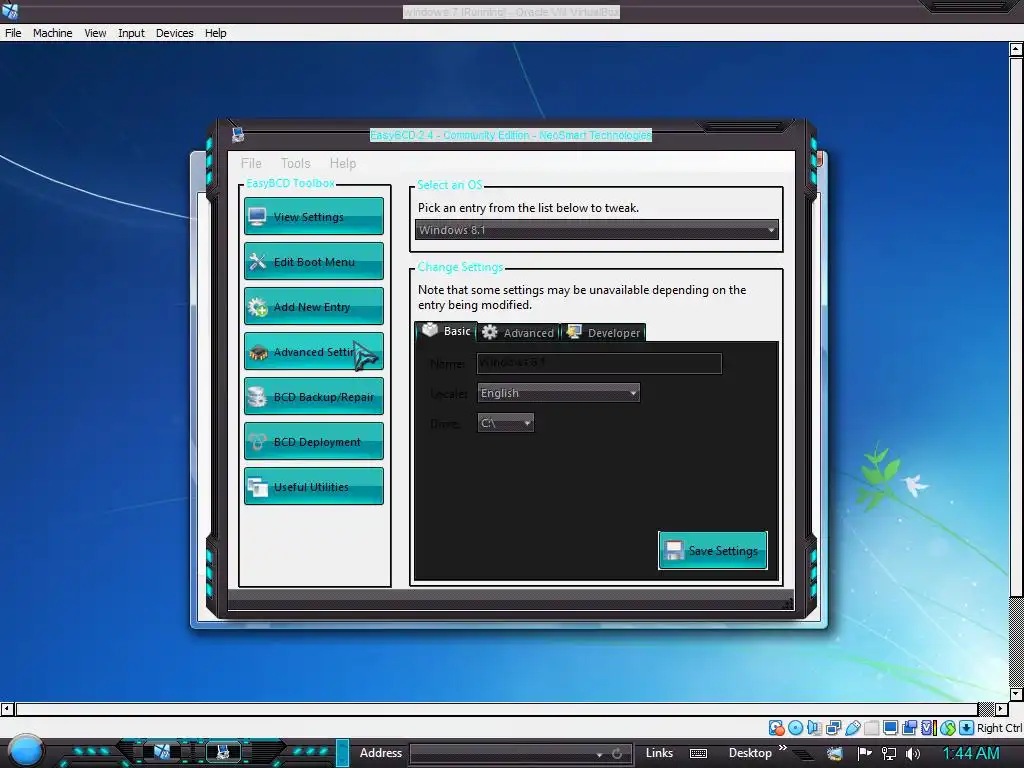Click the Links toolbar label
Image resolution: width=1024 pixels, height=768 pixels.
[x=659, y=753]
